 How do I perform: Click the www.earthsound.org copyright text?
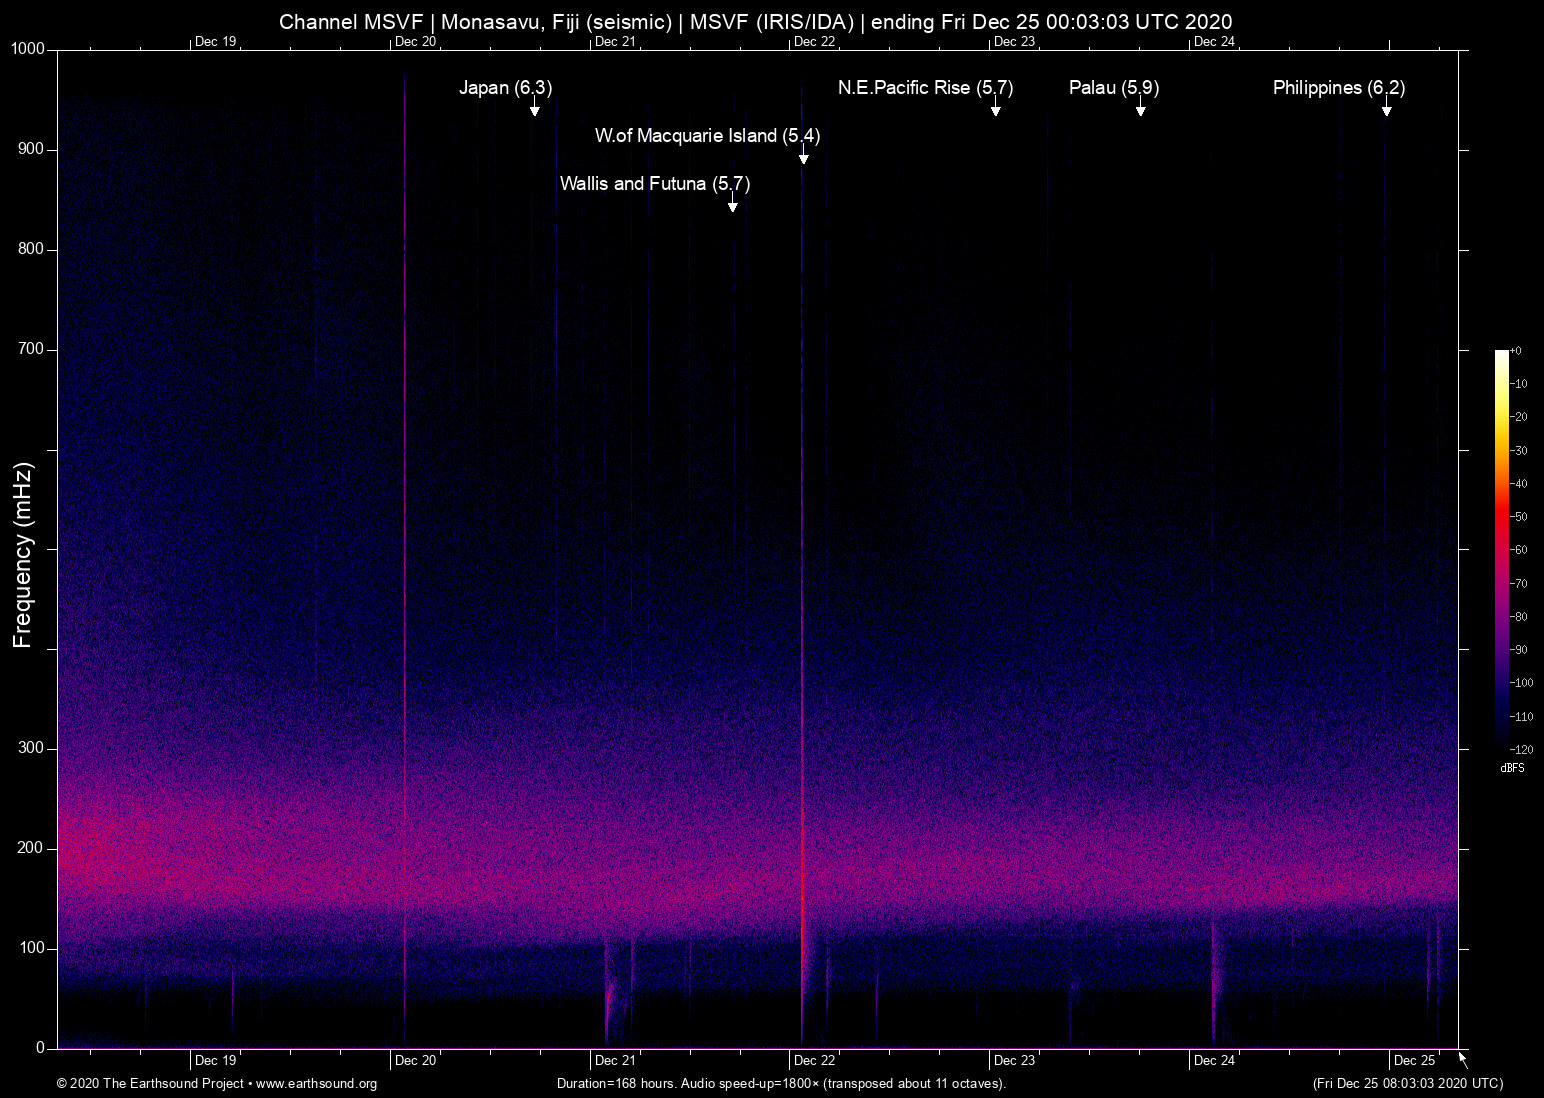(216, 1084)
